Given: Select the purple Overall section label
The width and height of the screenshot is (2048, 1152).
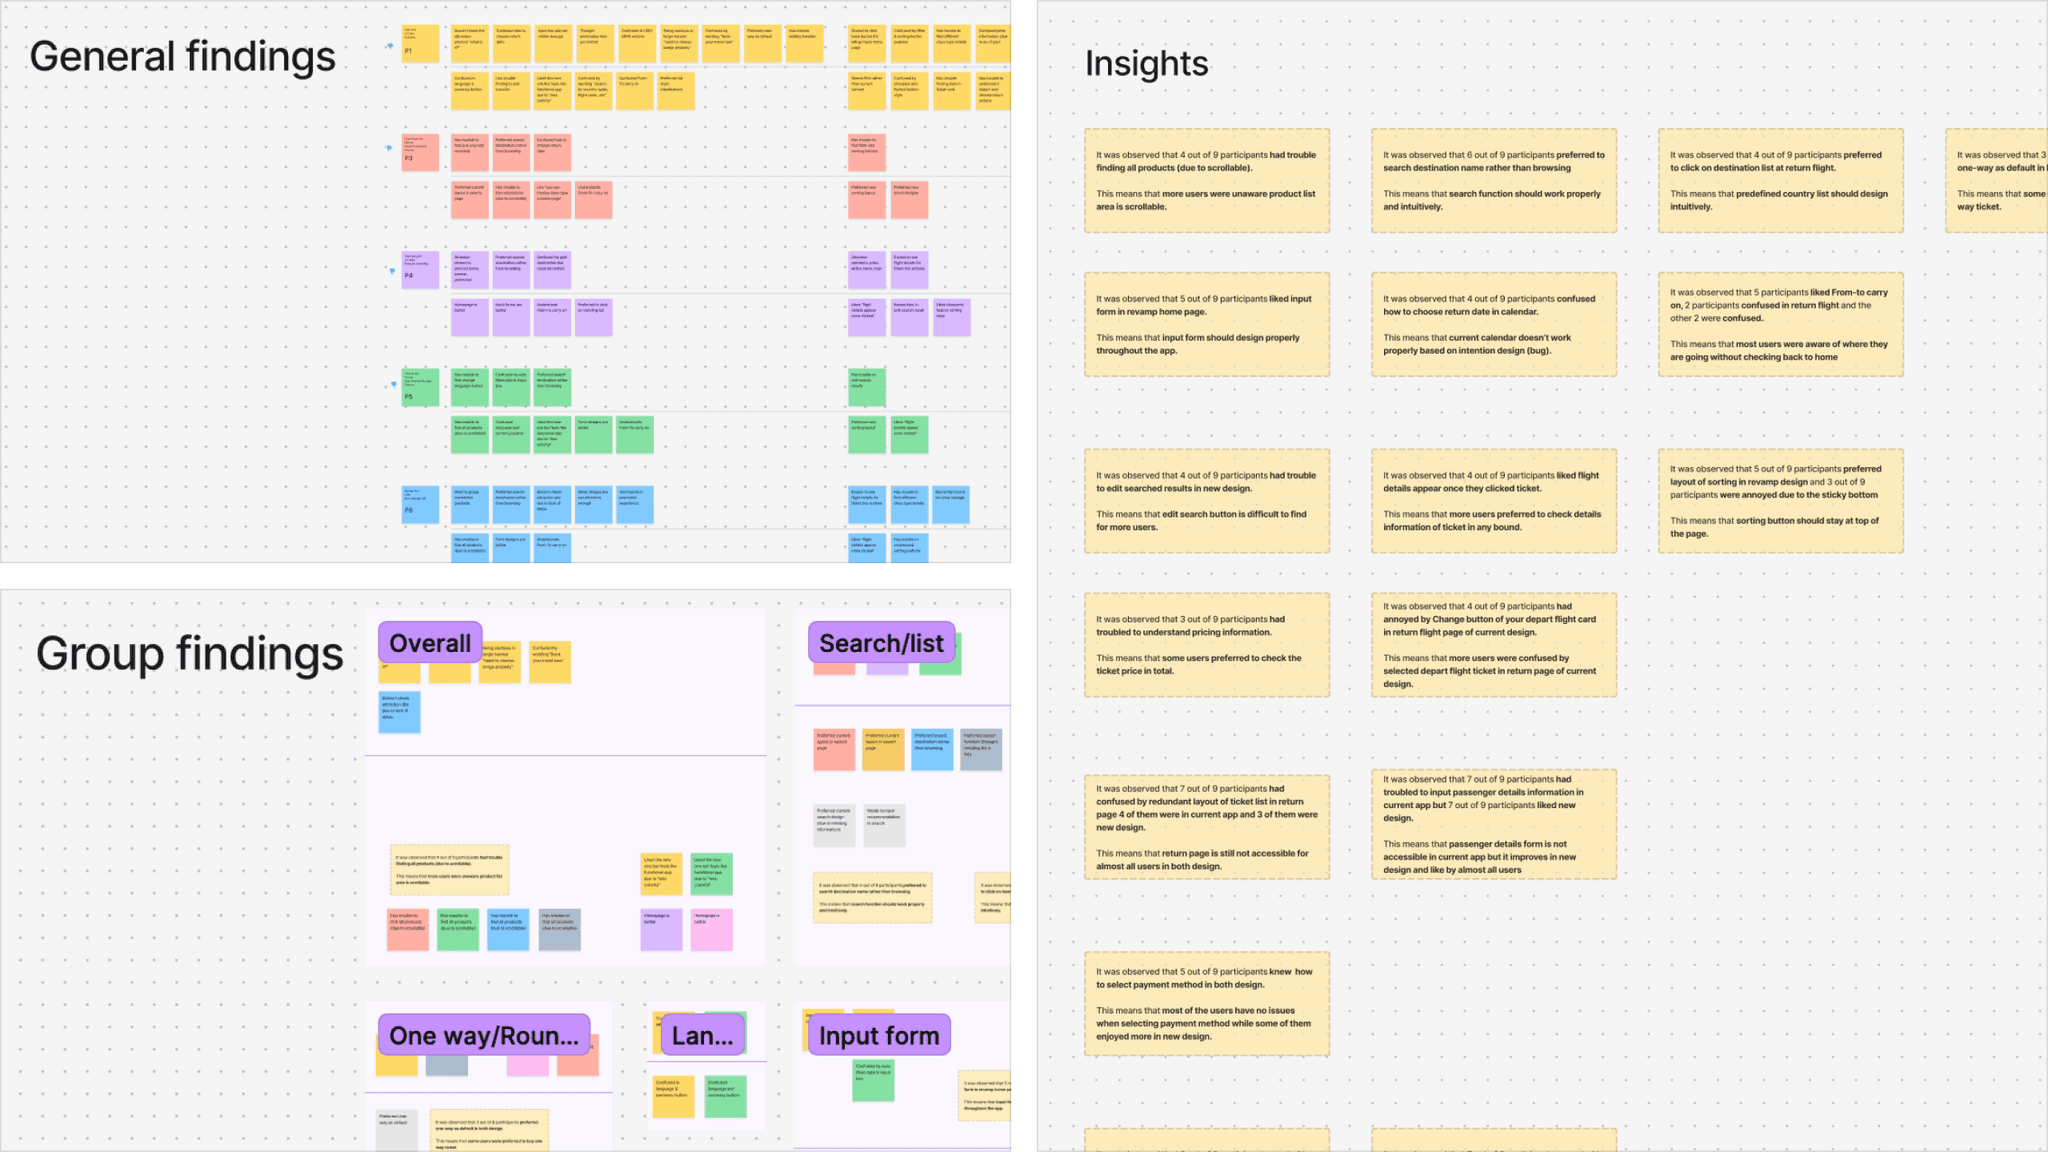Looking at the screenshot, I should click(428, 642).
